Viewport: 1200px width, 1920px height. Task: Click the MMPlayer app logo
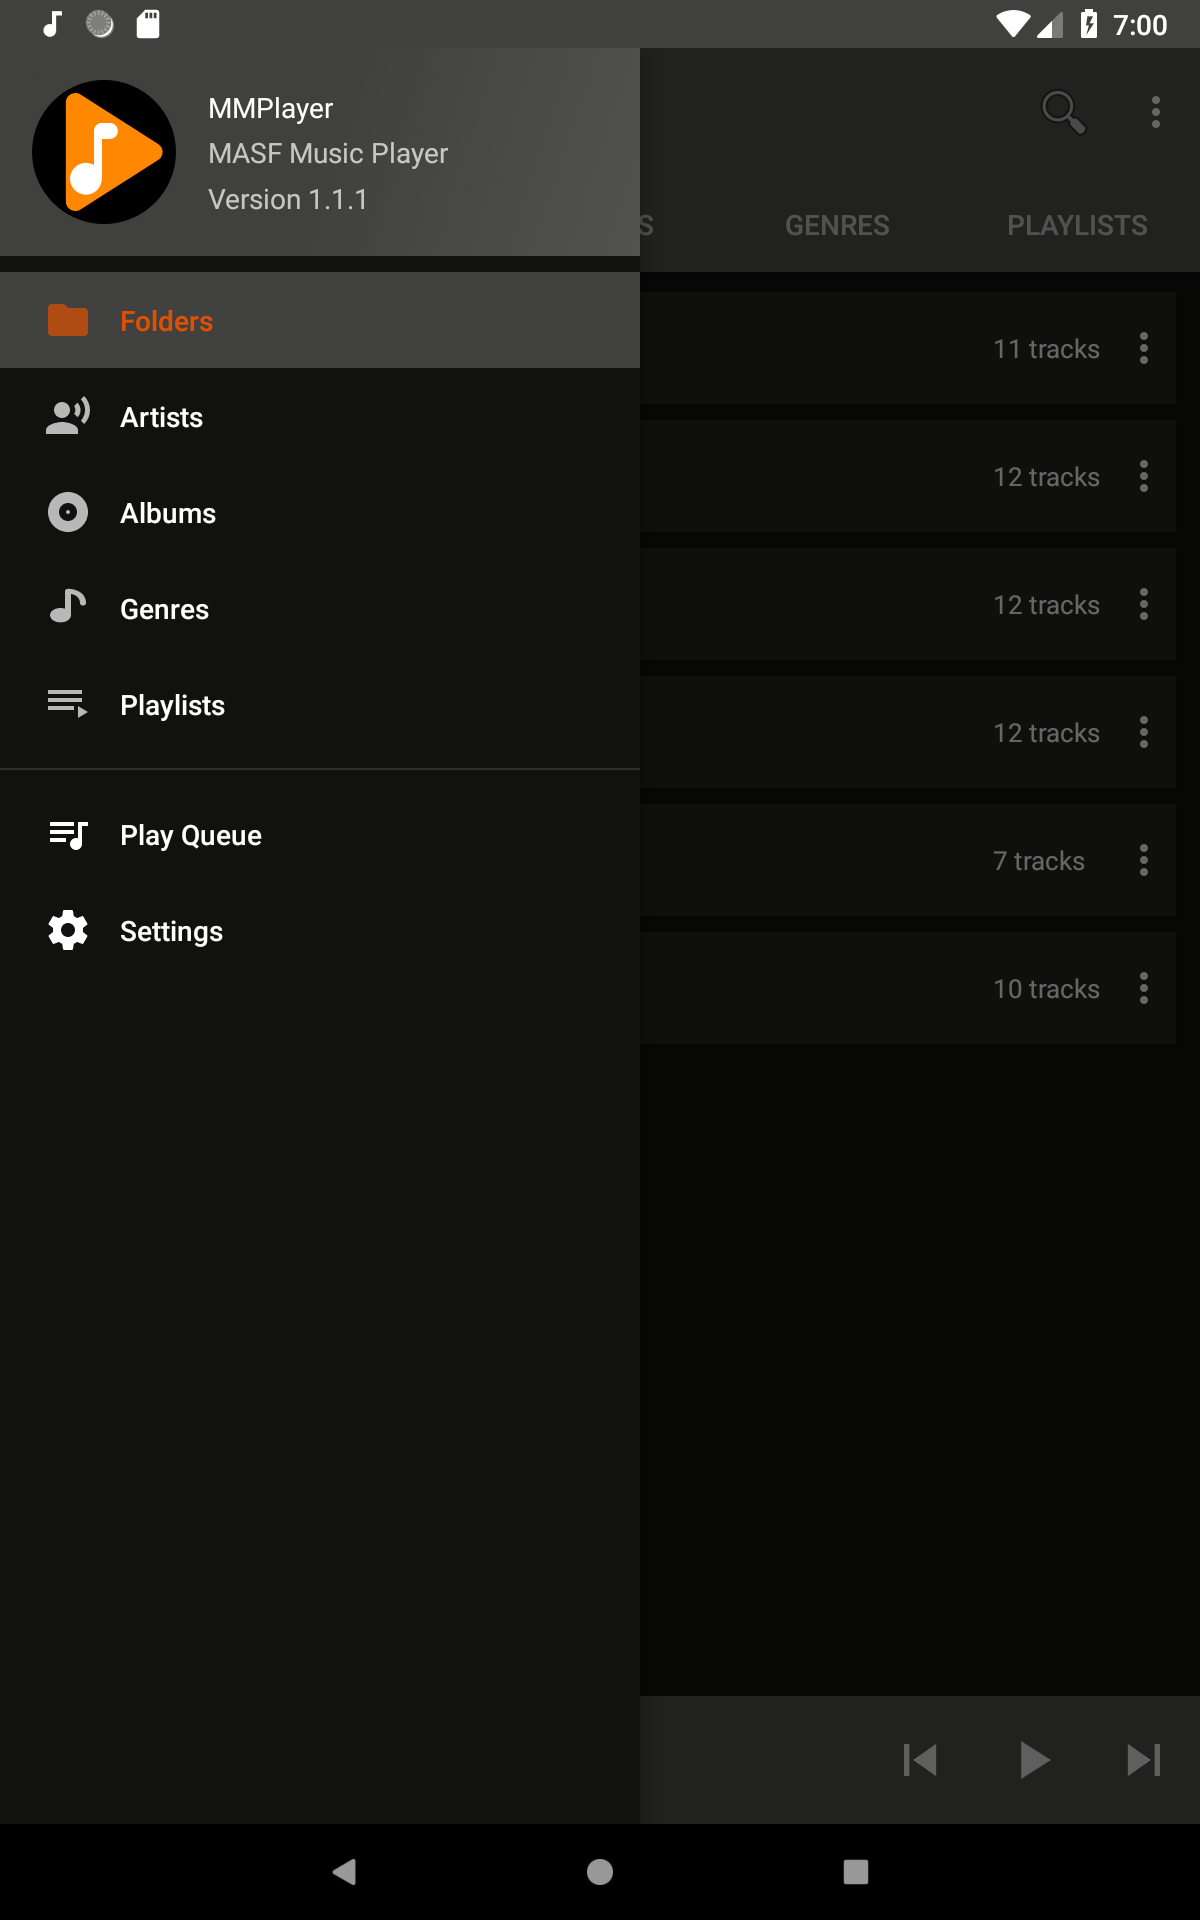point(104,152)
